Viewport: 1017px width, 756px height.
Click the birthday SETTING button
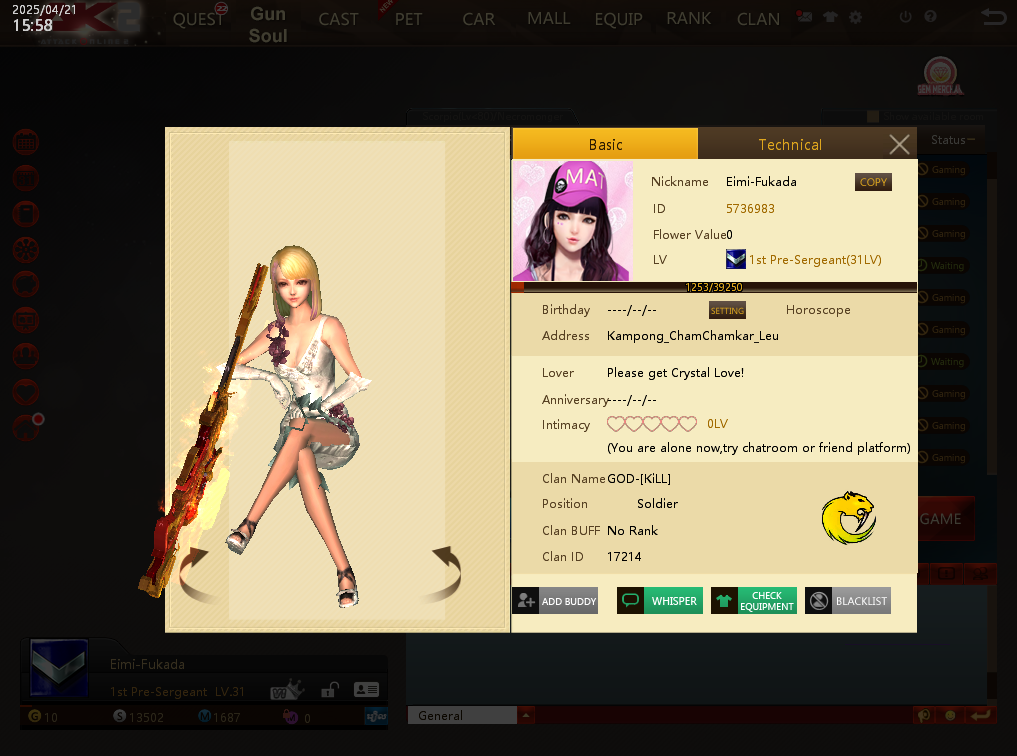pyautogui.click(x=727, y=311)
